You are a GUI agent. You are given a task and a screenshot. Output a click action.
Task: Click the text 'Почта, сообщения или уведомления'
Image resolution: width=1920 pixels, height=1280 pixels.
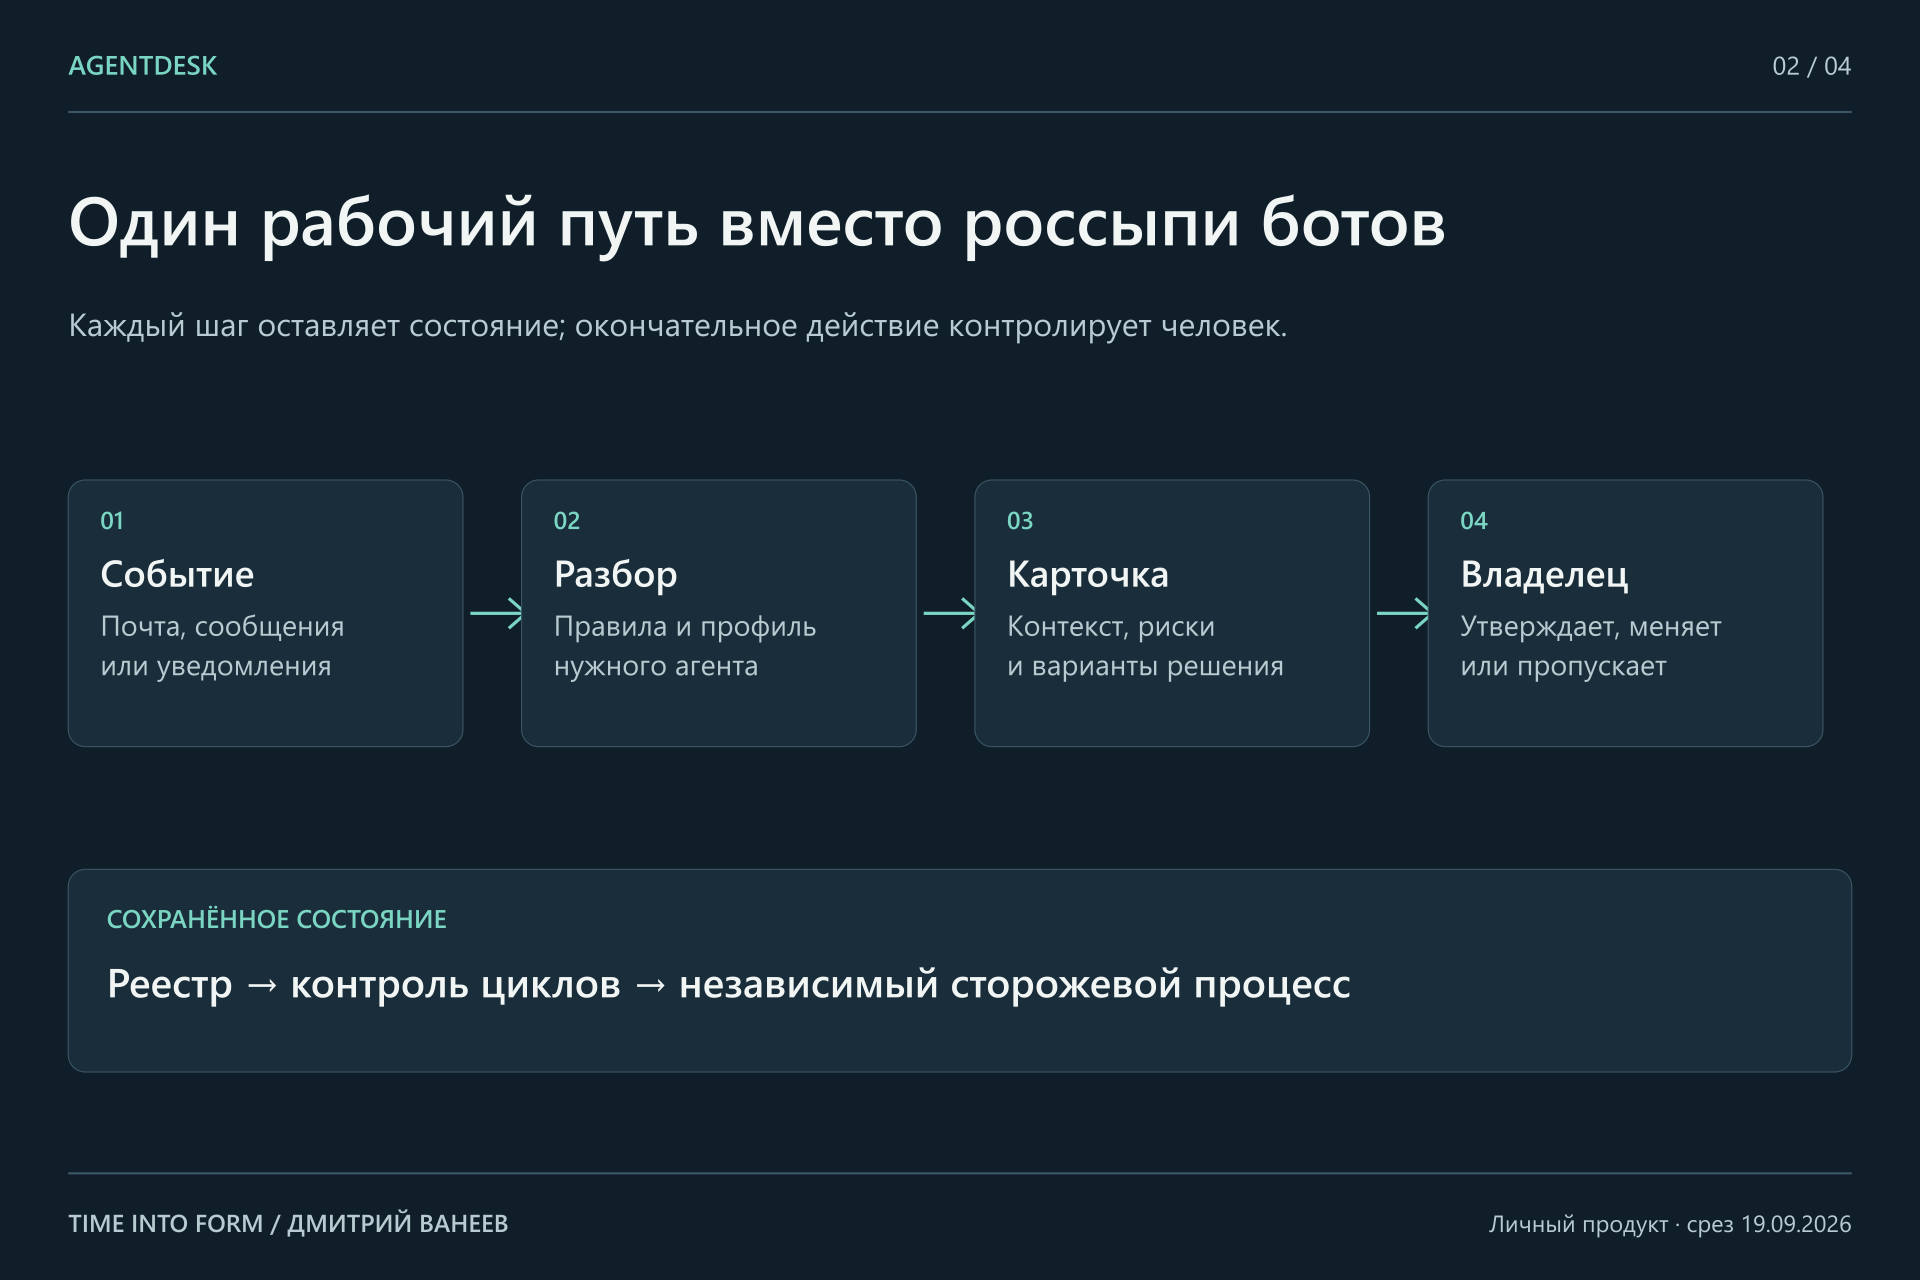pos(222,646)
